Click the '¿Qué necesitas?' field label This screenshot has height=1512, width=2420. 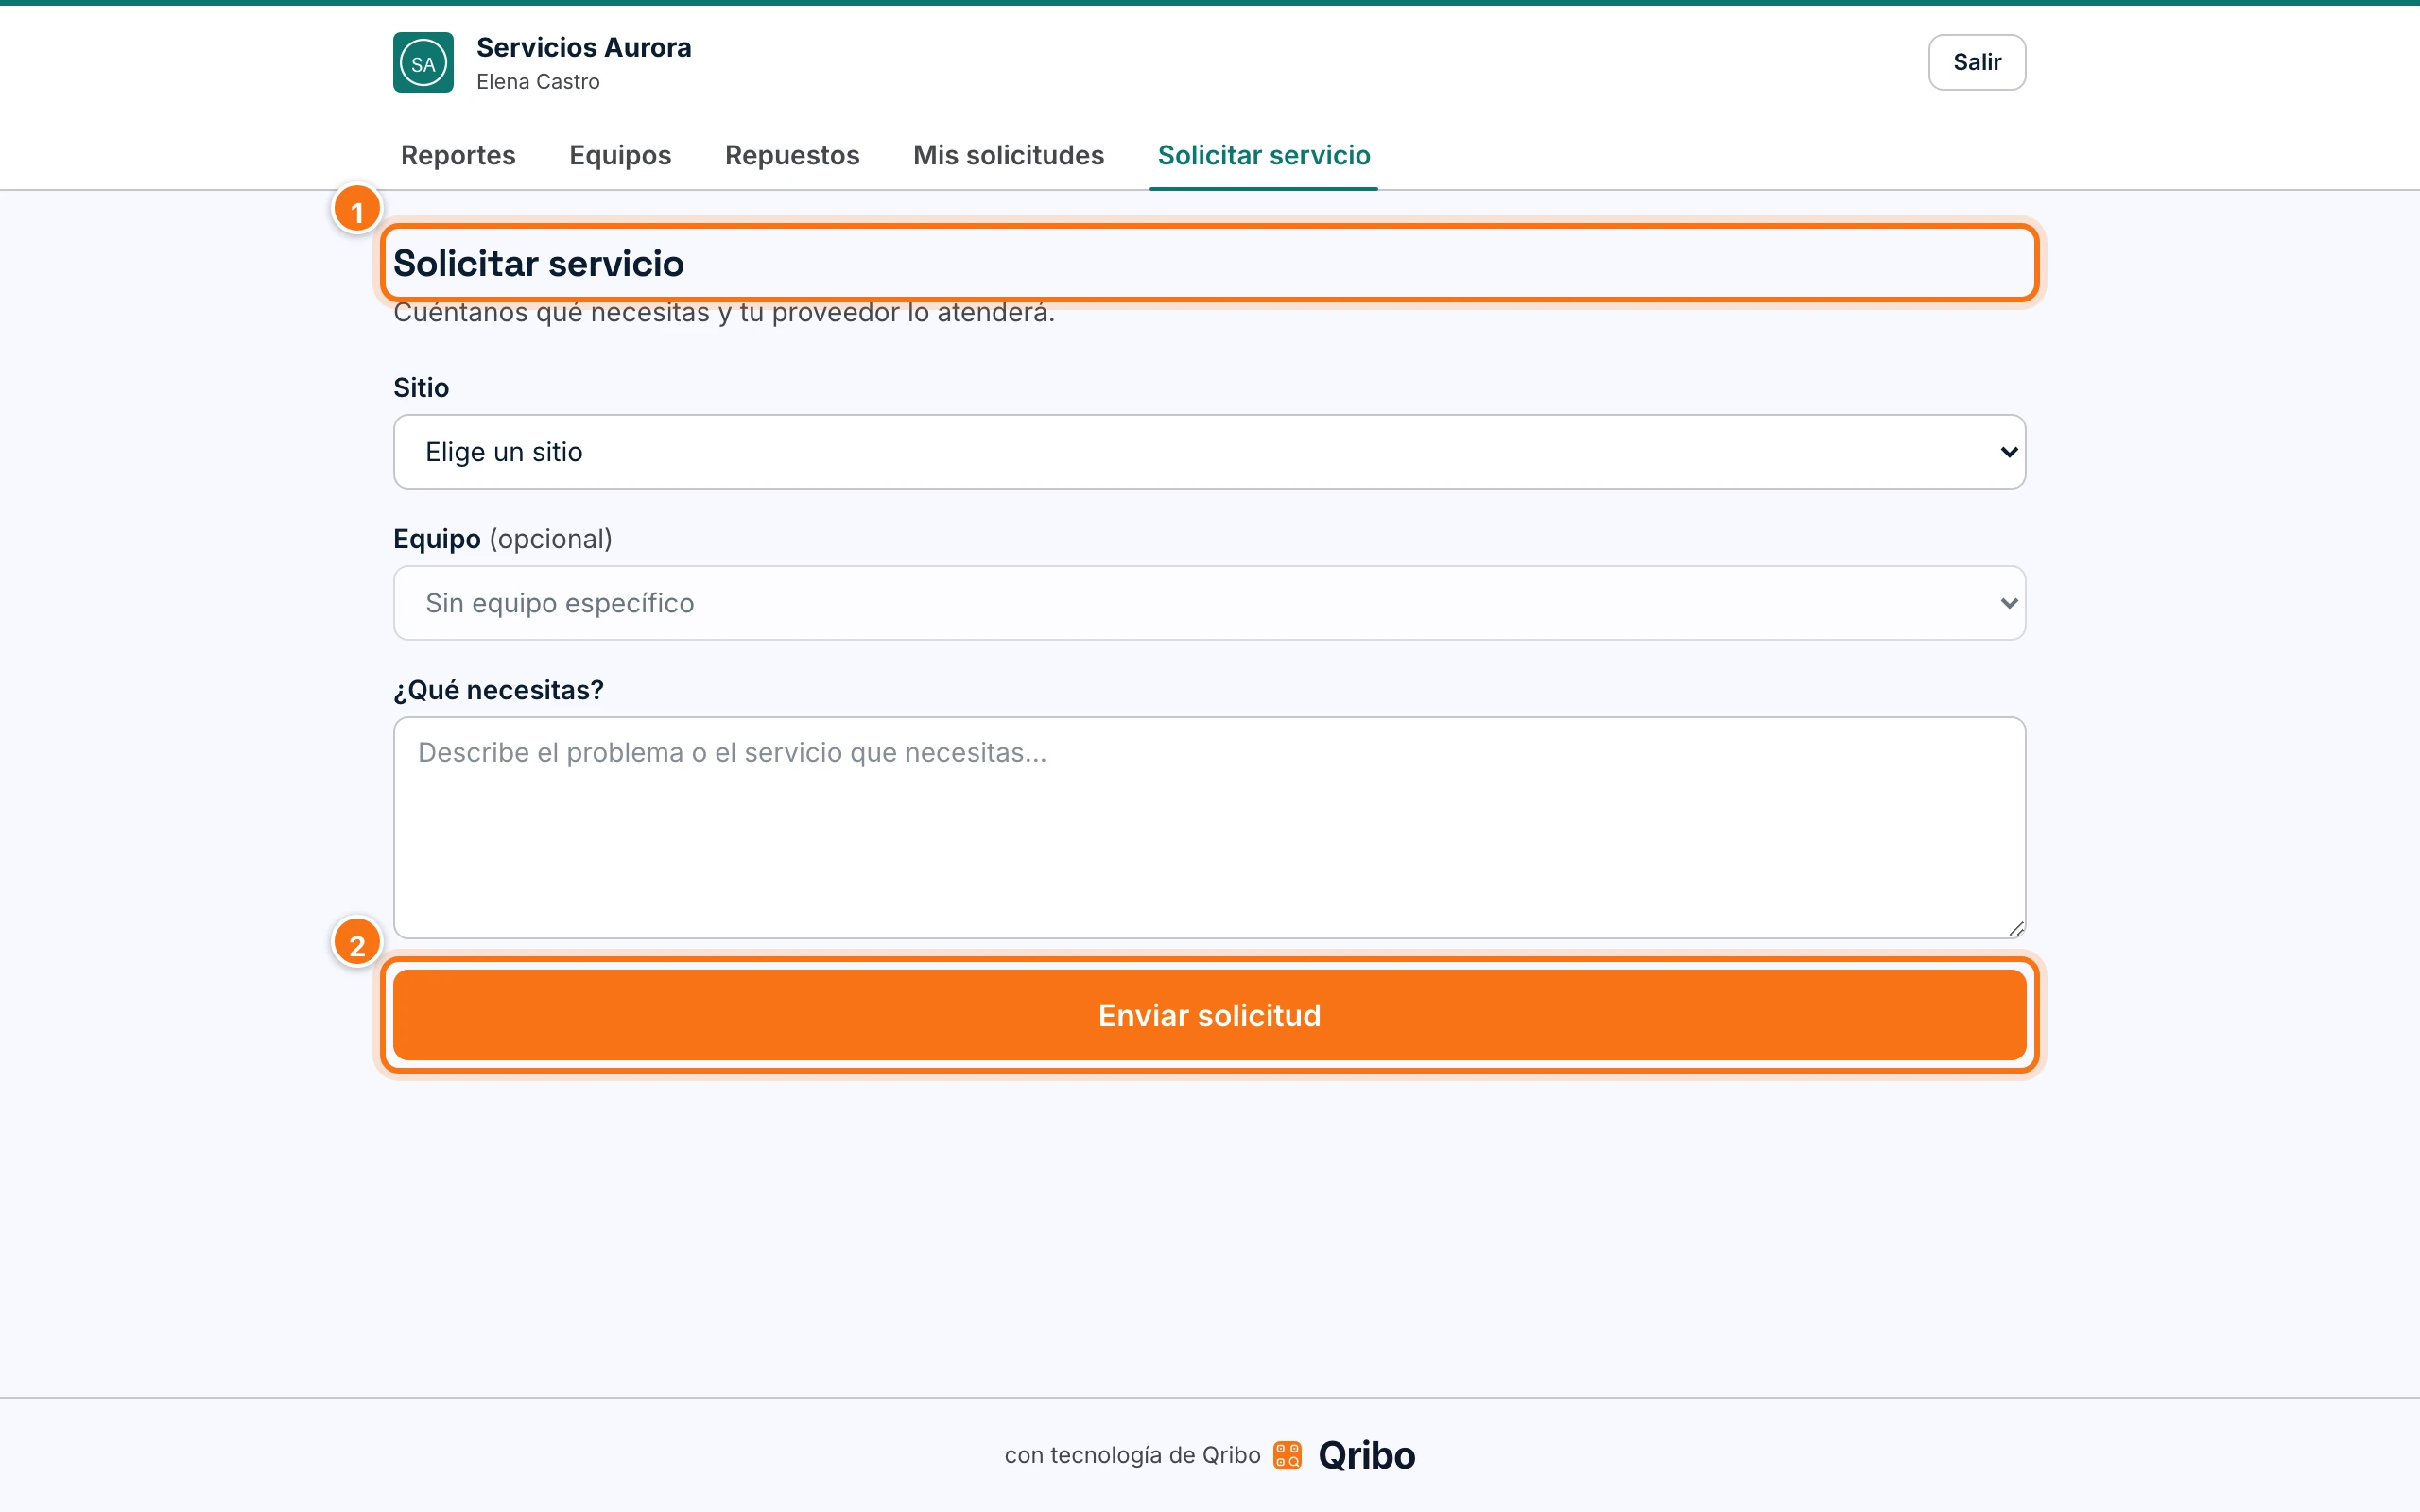pos(498,690)
